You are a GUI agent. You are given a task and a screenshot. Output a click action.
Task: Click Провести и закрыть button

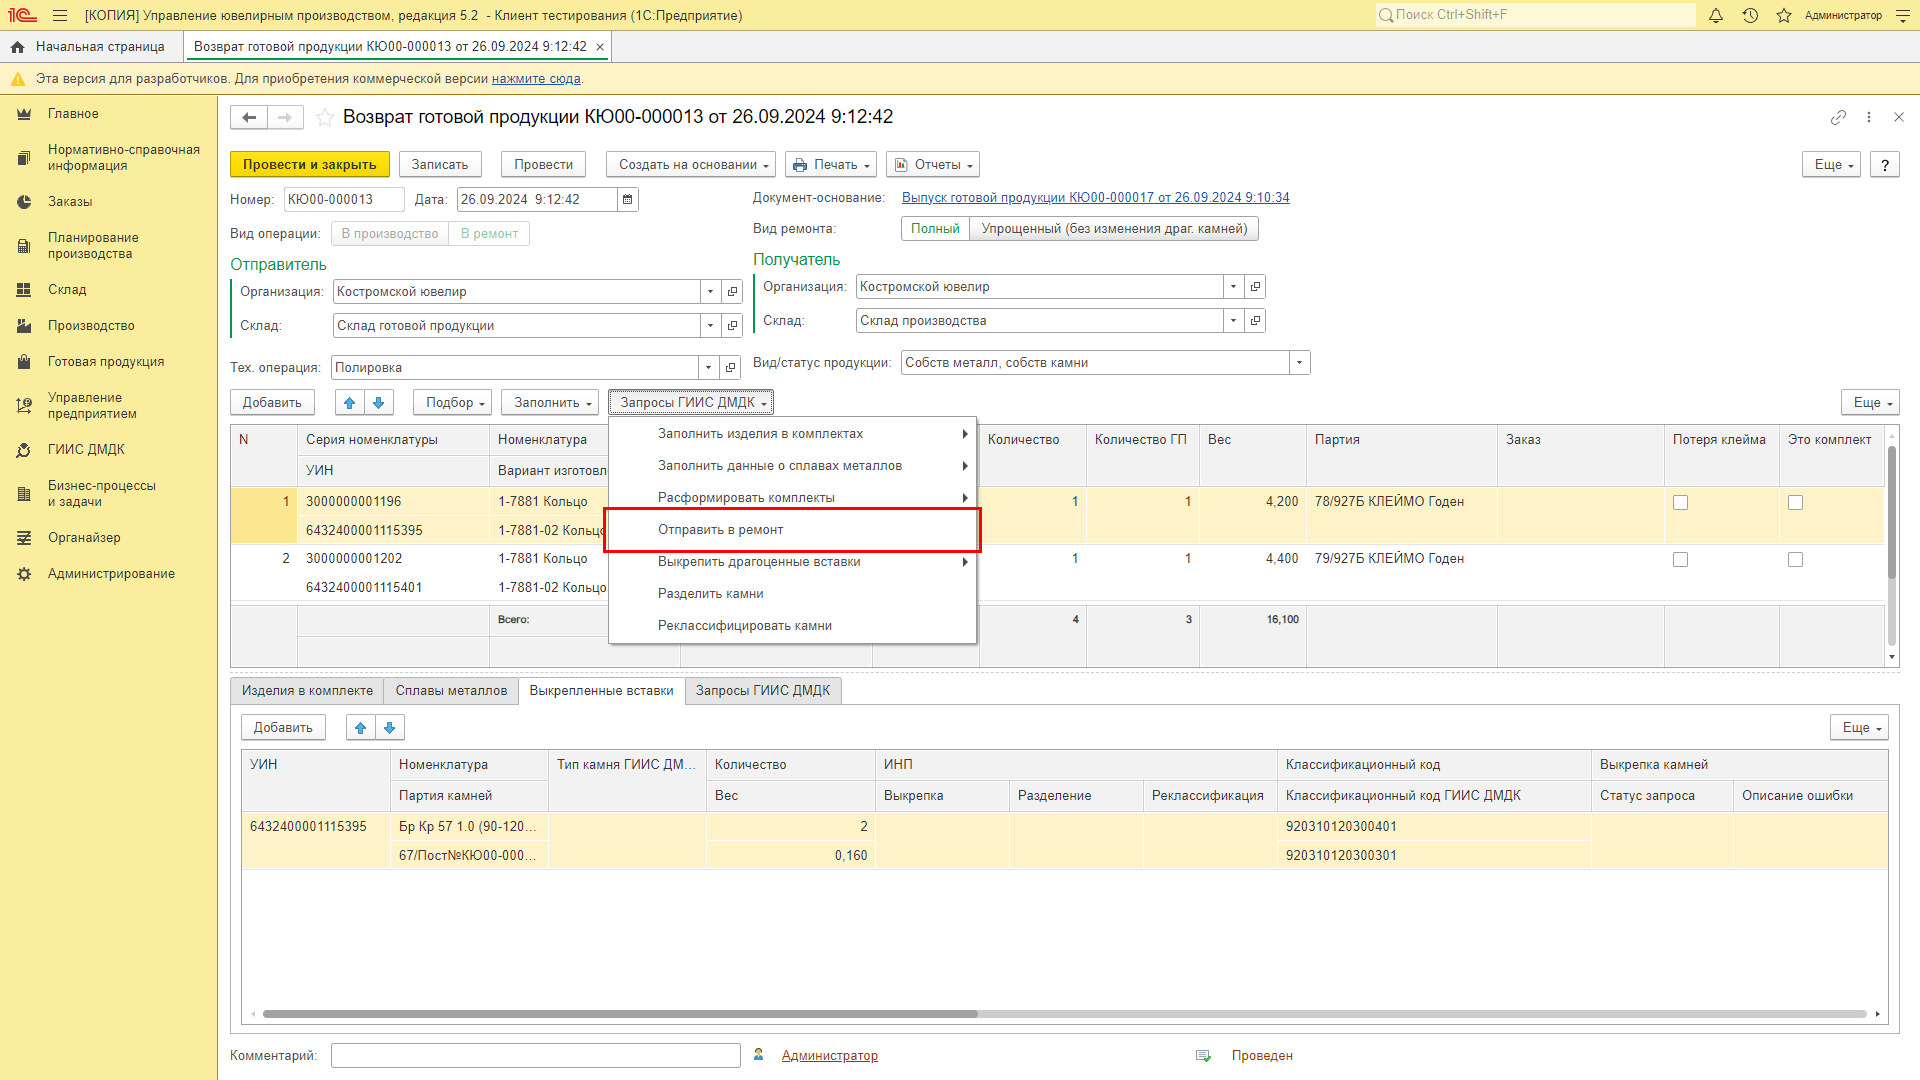309,165
